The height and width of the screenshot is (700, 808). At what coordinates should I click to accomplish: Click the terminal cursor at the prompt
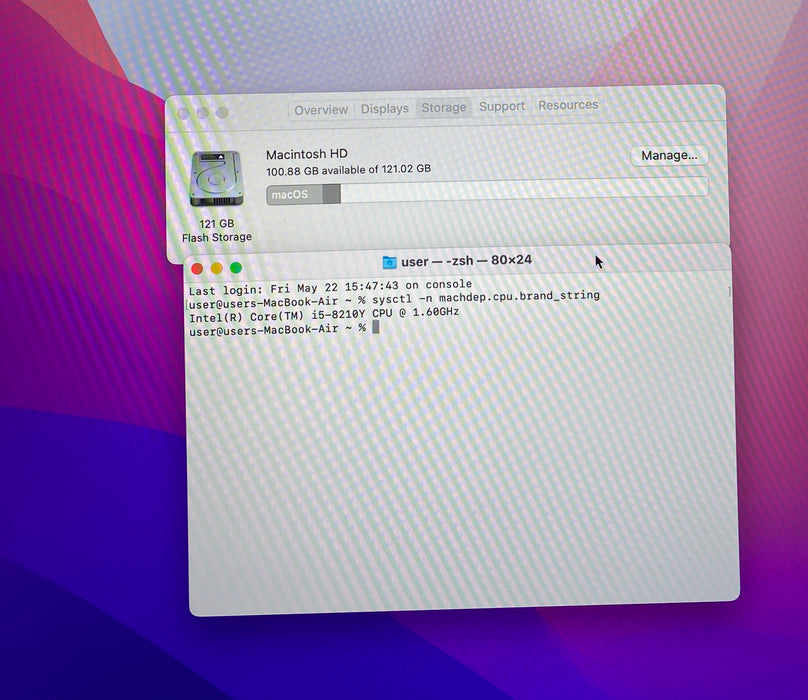coord(376,327)
